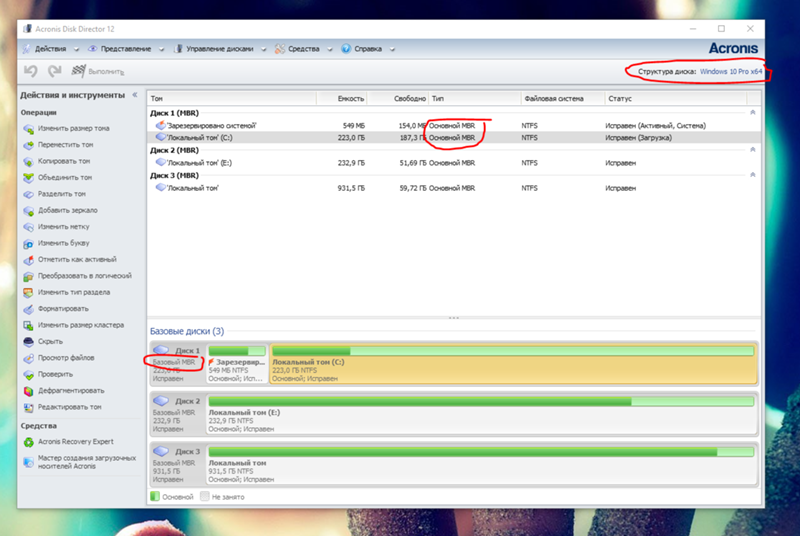Open the Просмотр файлов icon
Image resolution: width=800 pixels, height=536 pixels.
click(29, 358)
